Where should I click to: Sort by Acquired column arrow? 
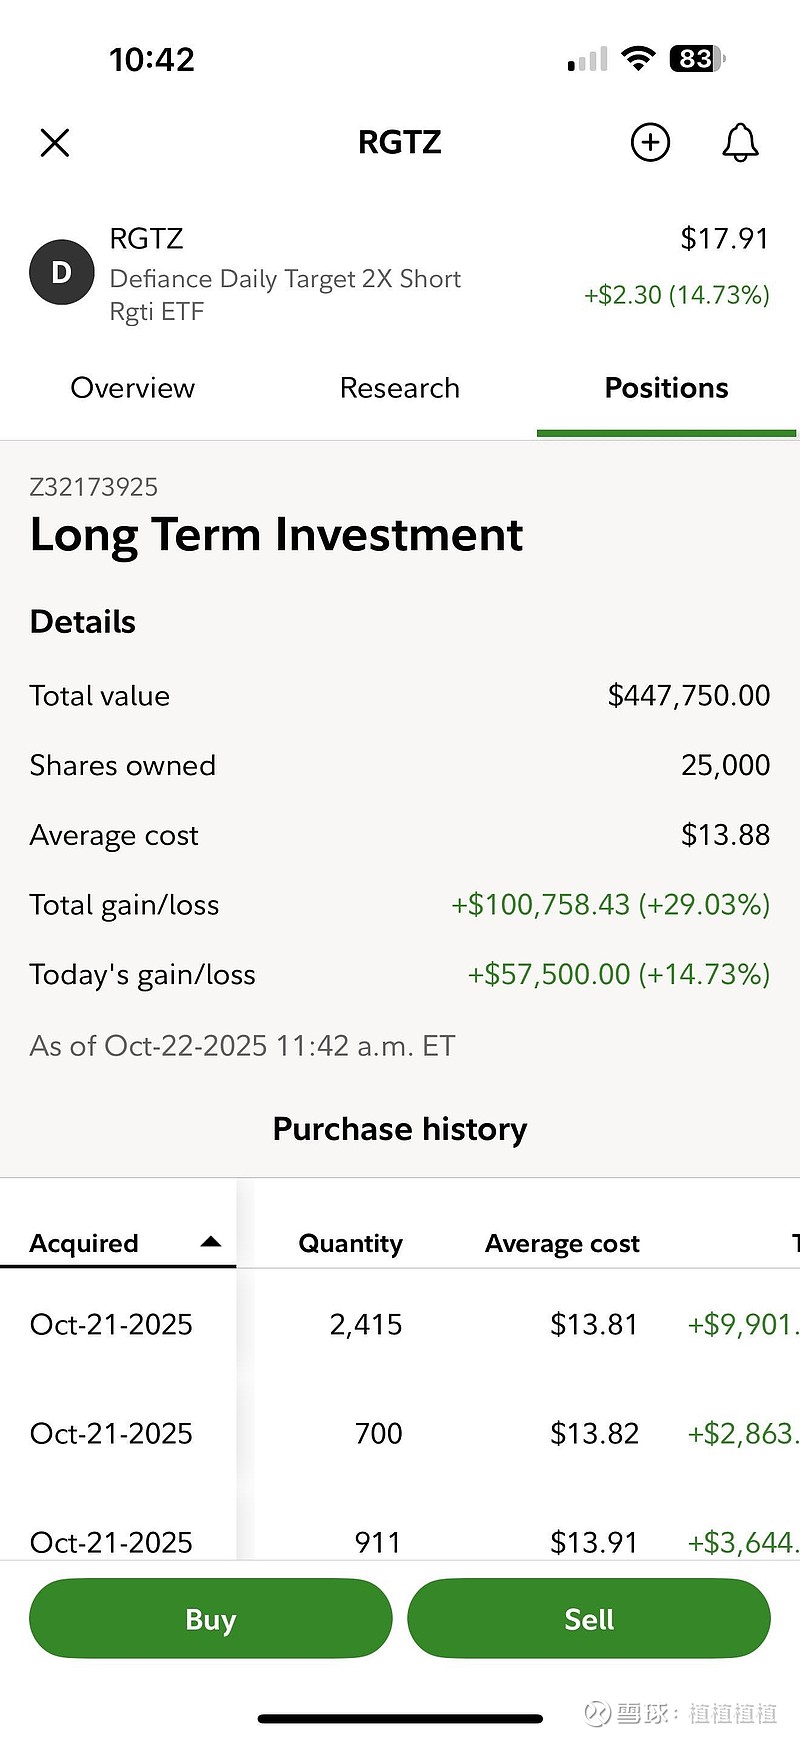tap(210, 1242)
